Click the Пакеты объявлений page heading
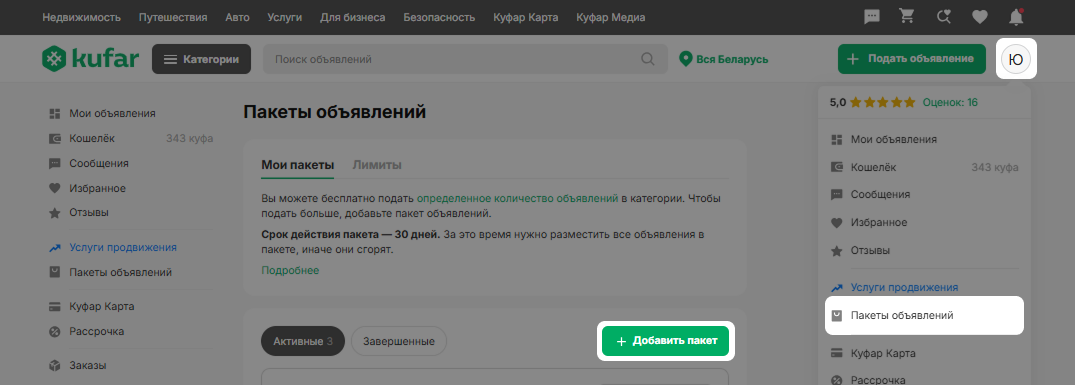This screenshot has height=385, width=1075. click(335, 112)
